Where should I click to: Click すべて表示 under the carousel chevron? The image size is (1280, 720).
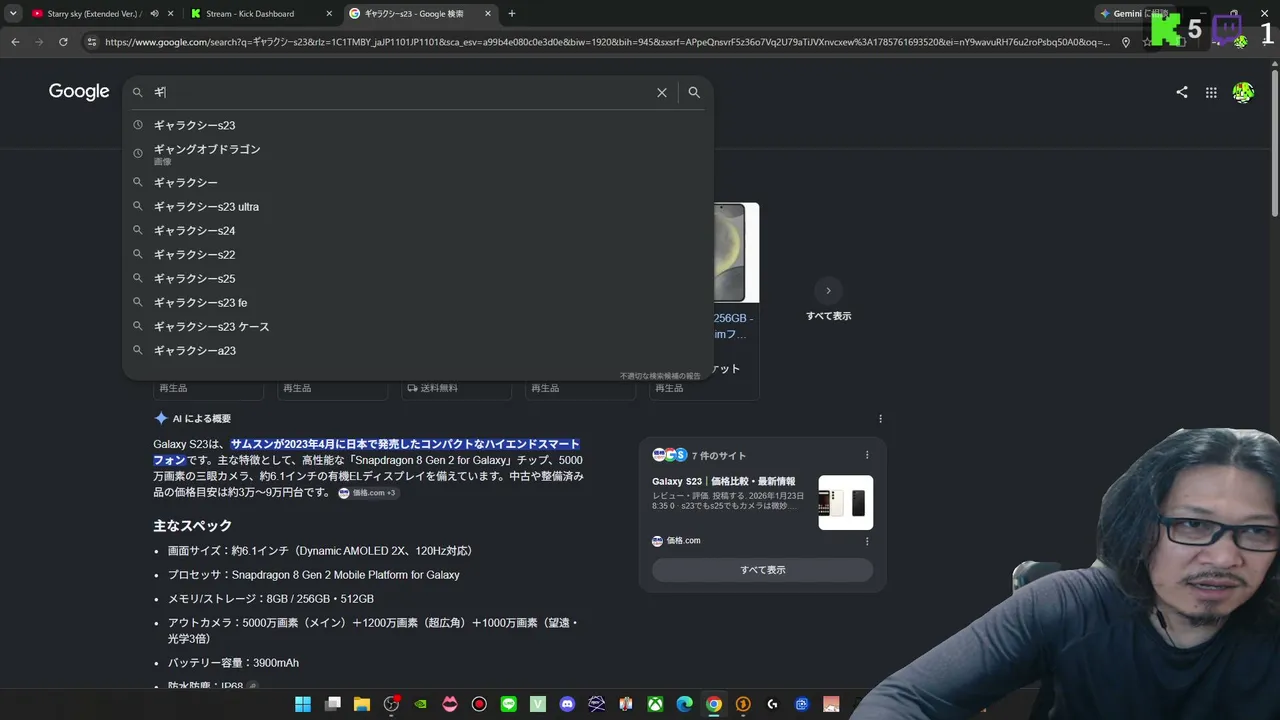click(x=828, y=316)
